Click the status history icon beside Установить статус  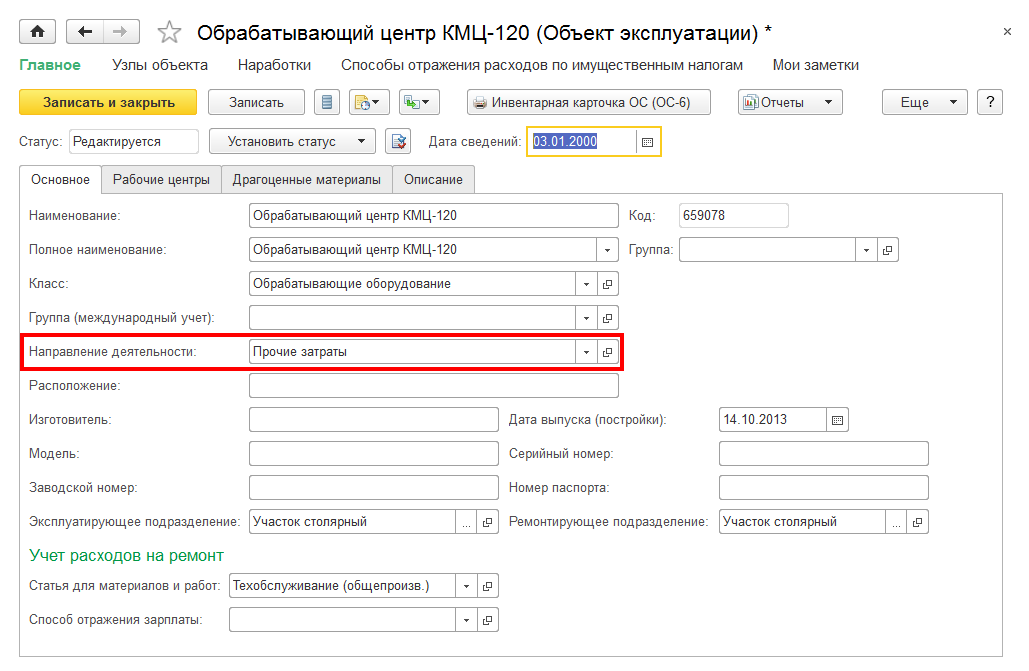point(398,141)
